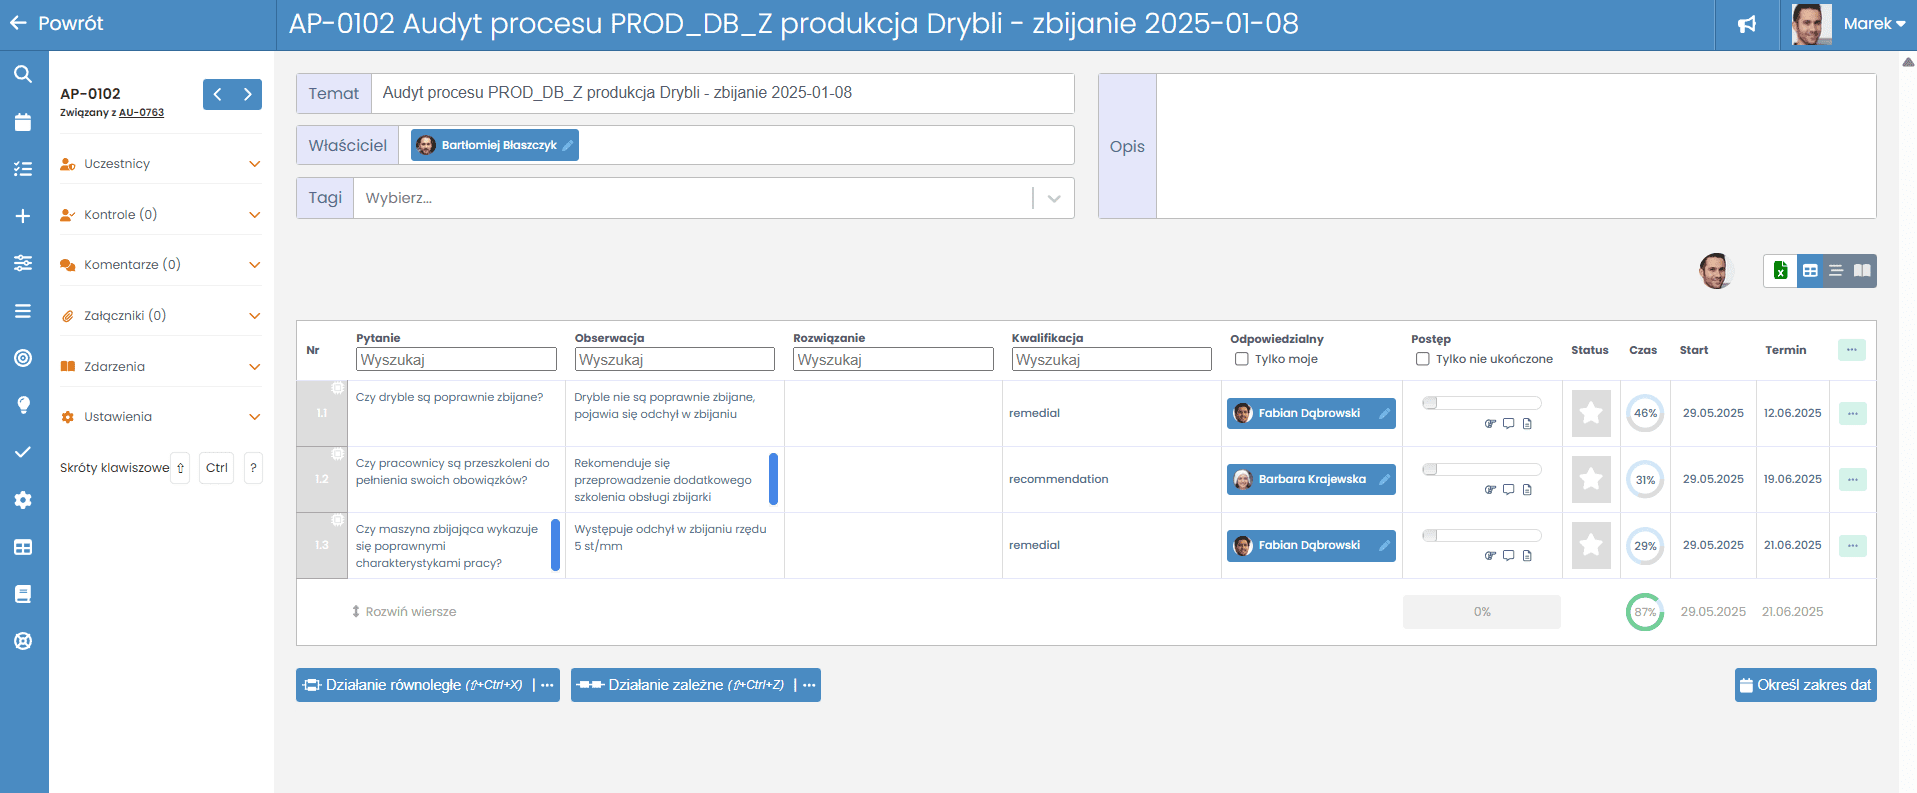This screenshot has width=1917, height=793.
Task: Click the Opis description text area
Action: coord(1516,146)
